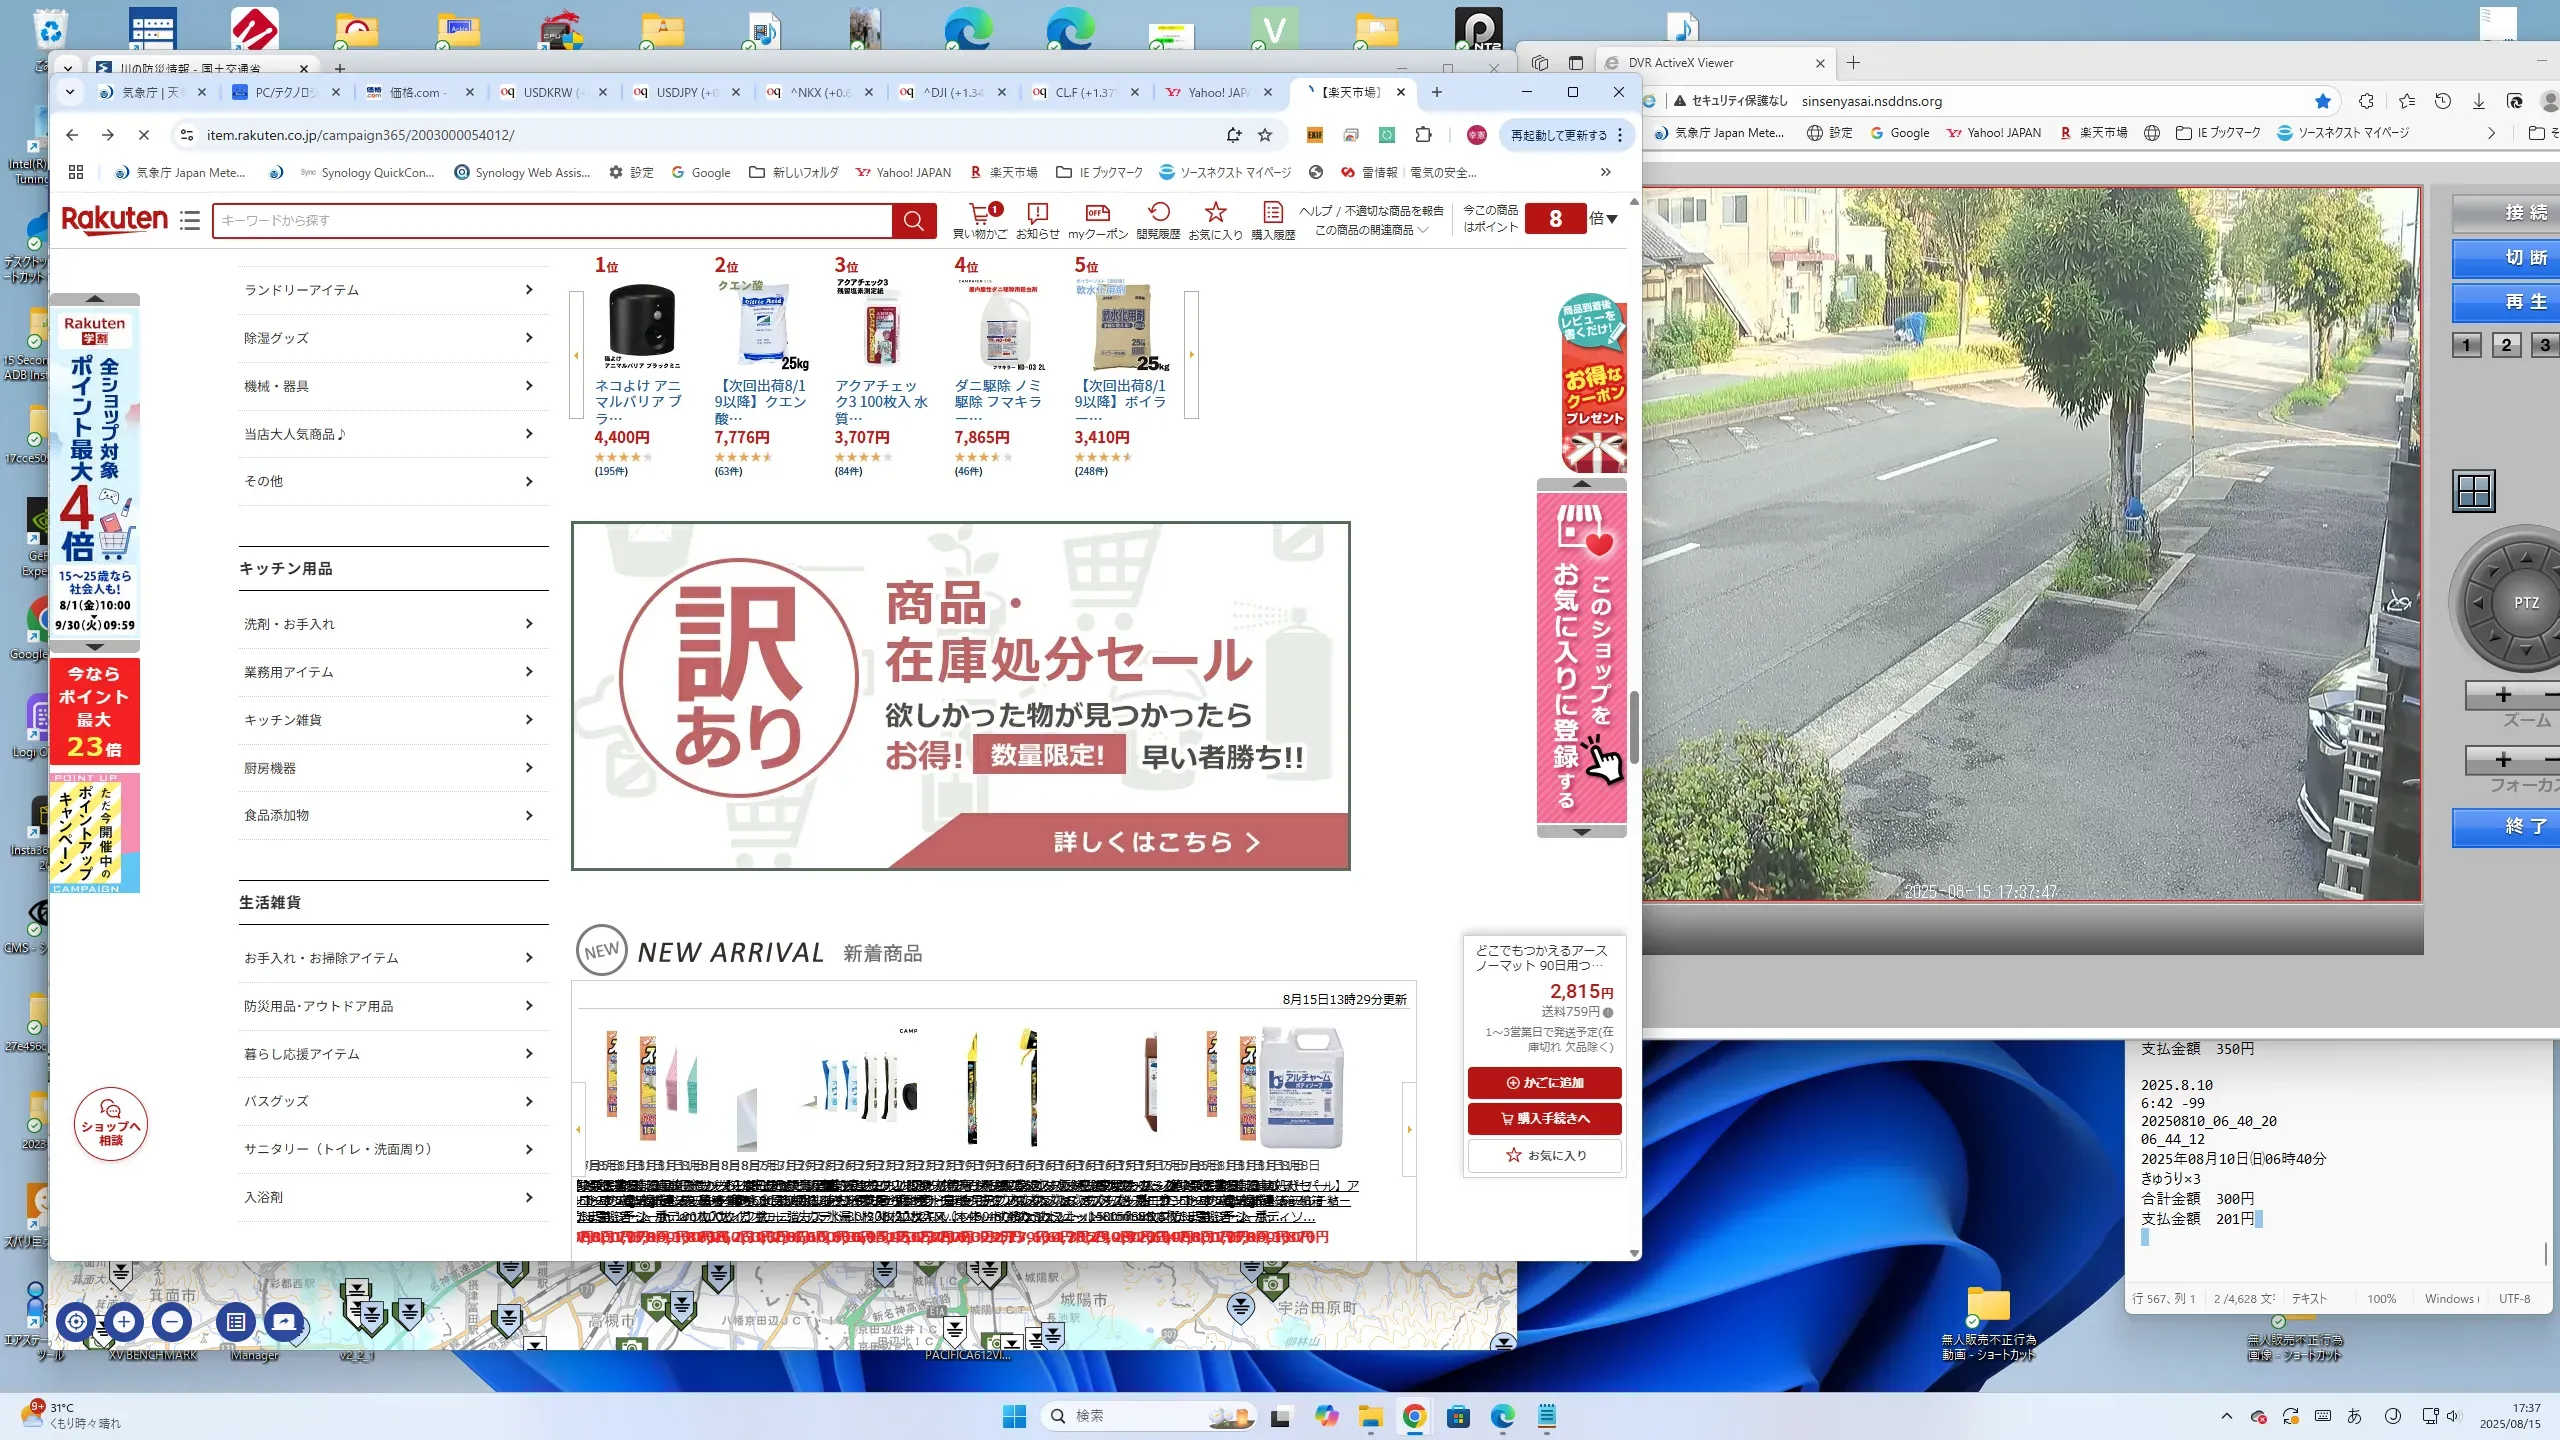
Task: Open お気に入り star icon in Rakuten header
Action: pyautogui.click(x=1215, y=213)
